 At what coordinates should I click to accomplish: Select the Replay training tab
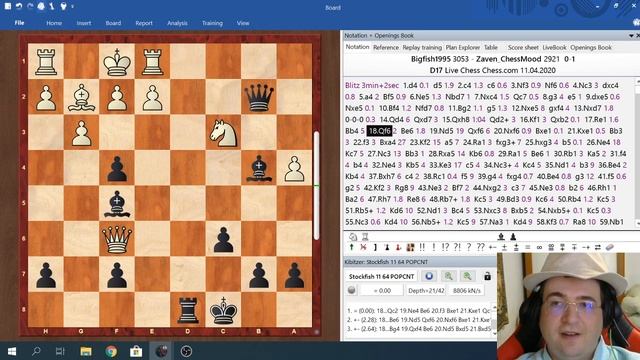422,47
